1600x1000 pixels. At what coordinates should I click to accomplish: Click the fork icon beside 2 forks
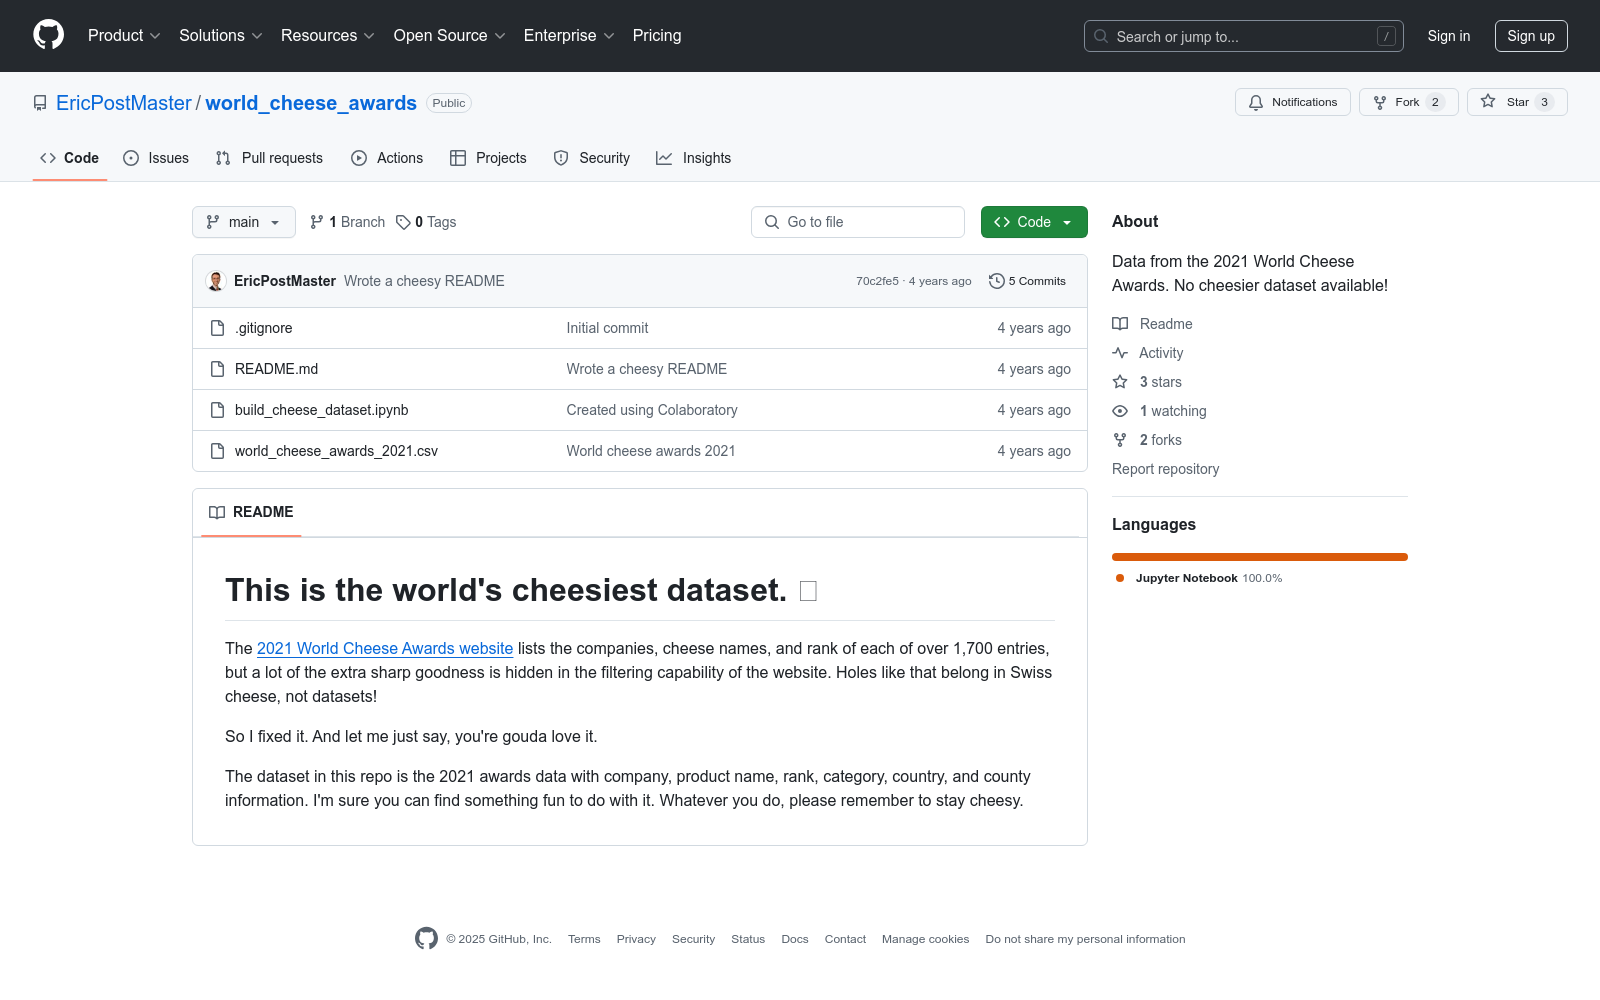pyautogui.click(x=1120, y=440)
